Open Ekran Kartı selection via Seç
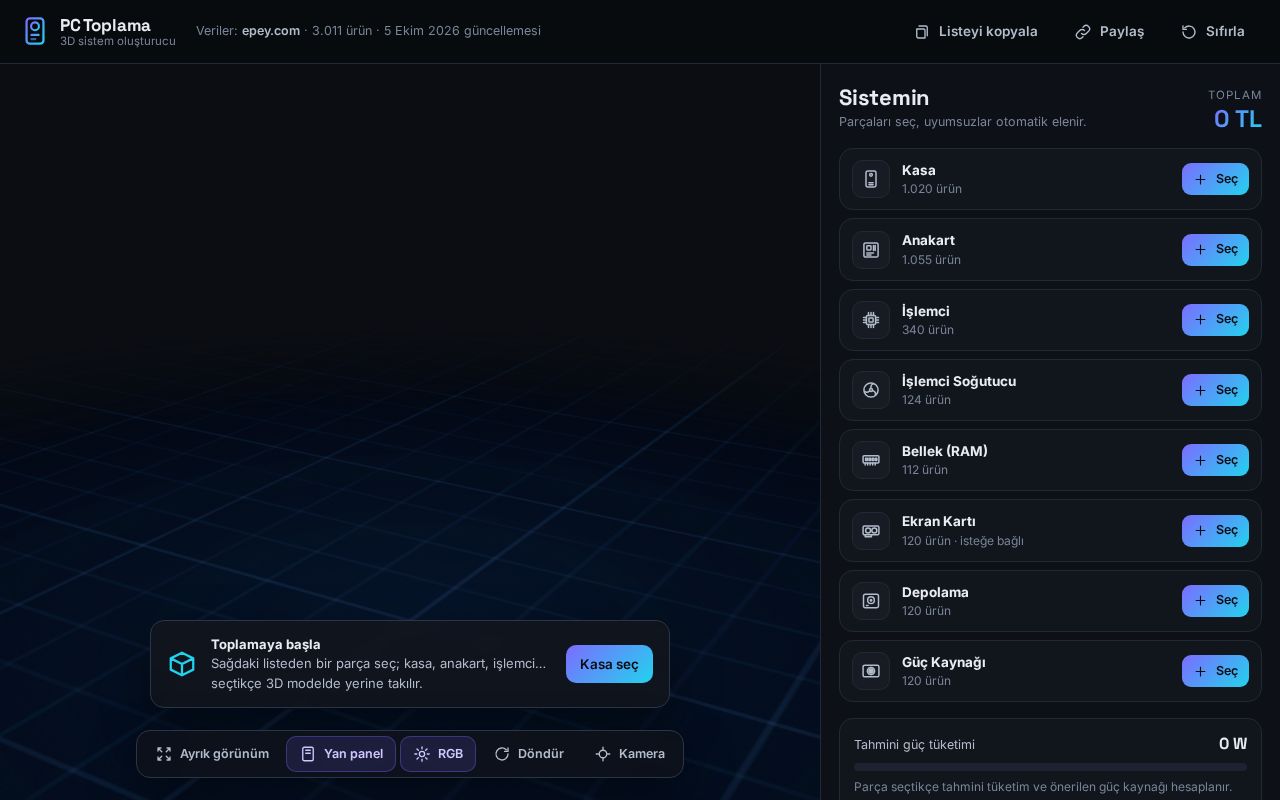The width and height of the screenshot is (1280, 800). coord(1215,531)
